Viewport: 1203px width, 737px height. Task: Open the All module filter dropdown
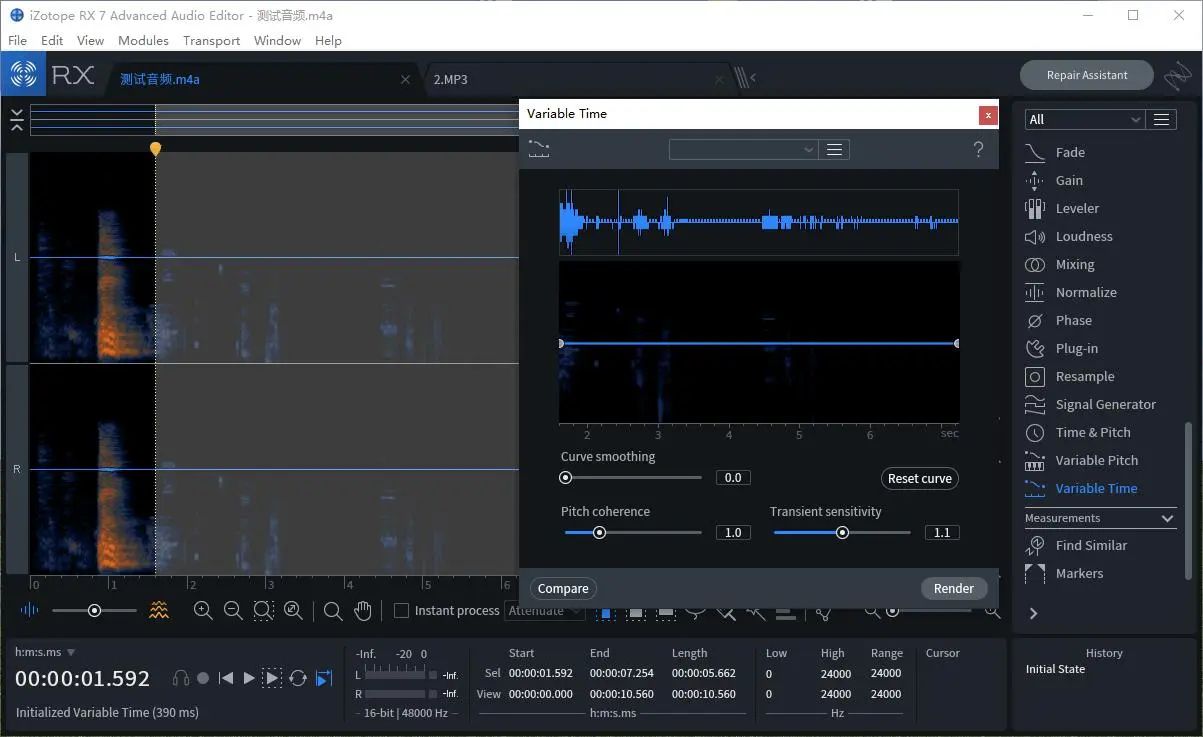tap(1084, 119)
